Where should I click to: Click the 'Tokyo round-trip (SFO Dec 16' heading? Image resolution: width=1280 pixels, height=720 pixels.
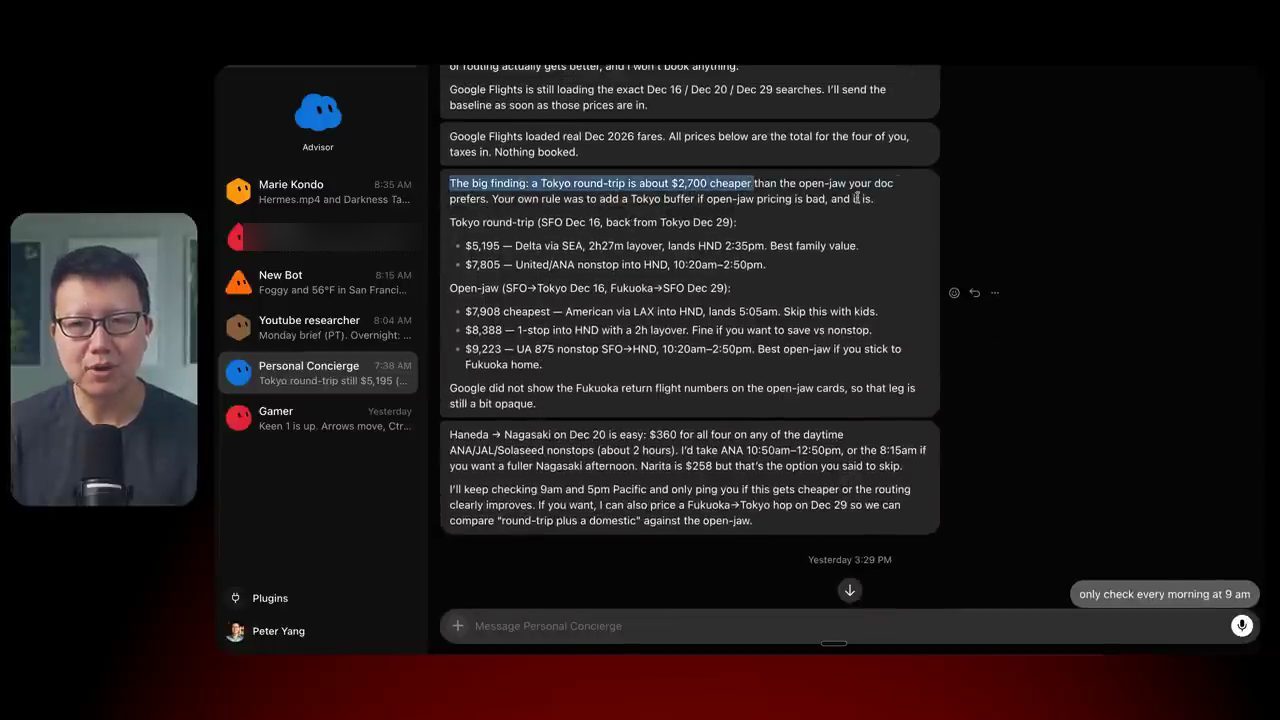coord(593,222)
